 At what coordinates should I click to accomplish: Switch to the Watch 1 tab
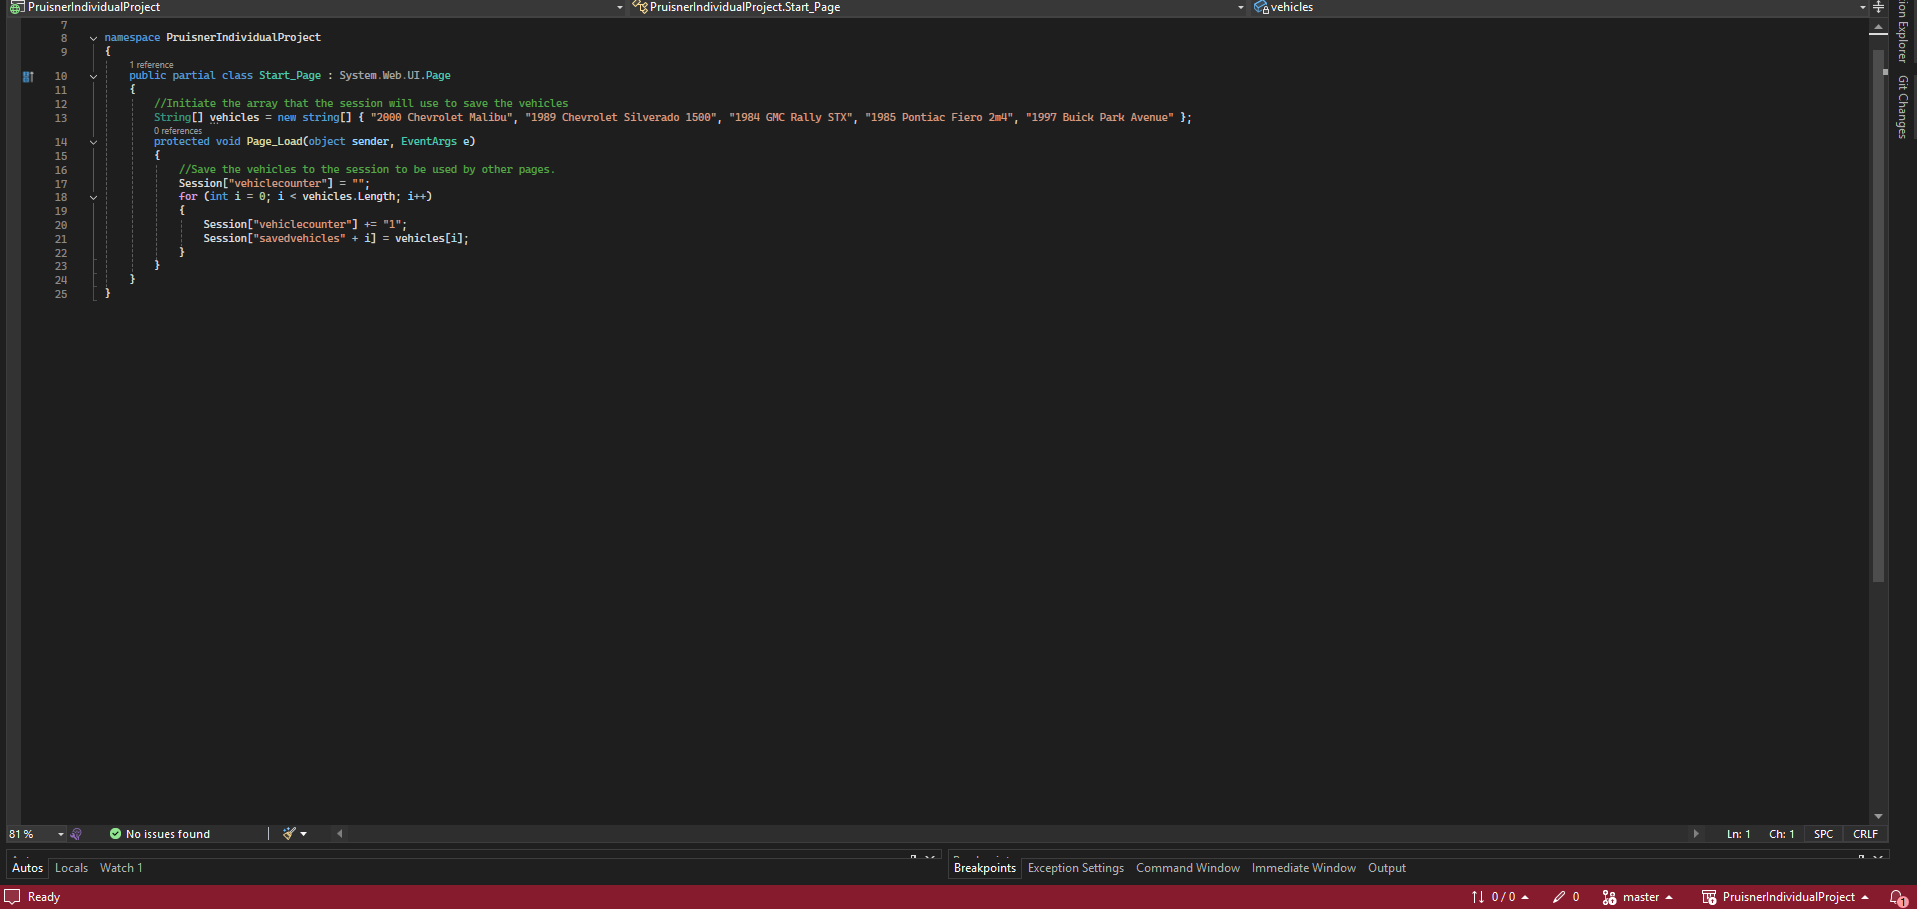tap(121, 868)
